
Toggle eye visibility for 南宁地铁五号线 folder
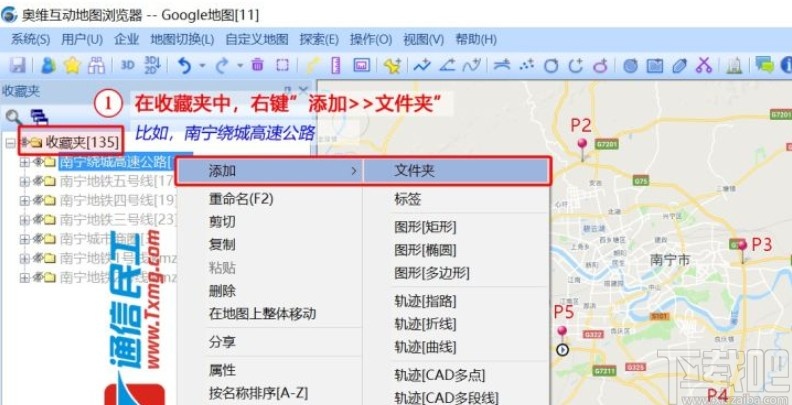pos(37,181)
